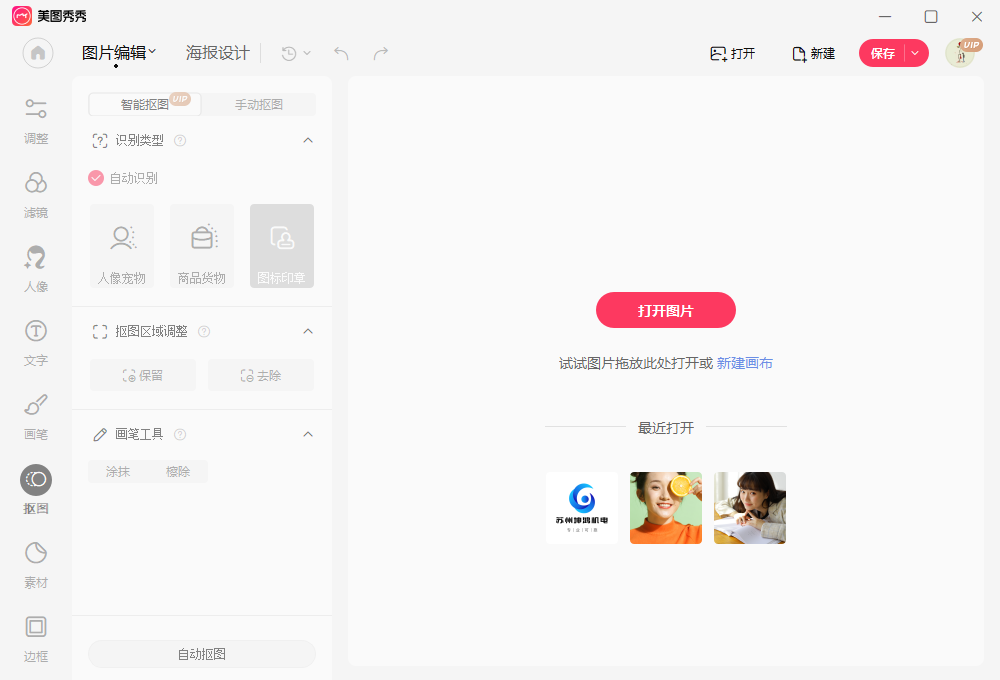Viewport: 1000px width, 680px height.
Task: Switch to the 手动抠图 tab
Action: [x=258, y=104]
